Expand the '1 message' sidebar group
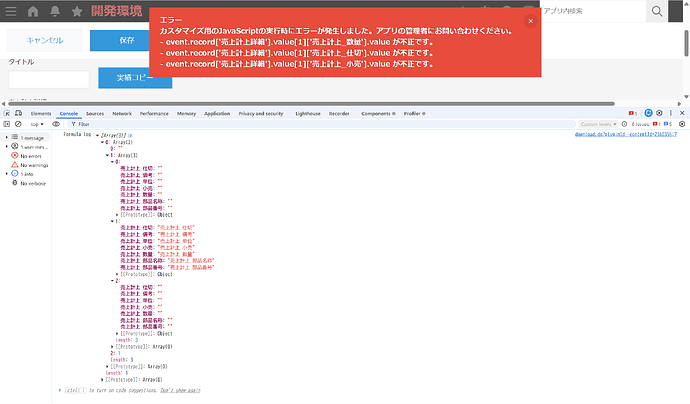The image size is (690, 404). point(6,136)
